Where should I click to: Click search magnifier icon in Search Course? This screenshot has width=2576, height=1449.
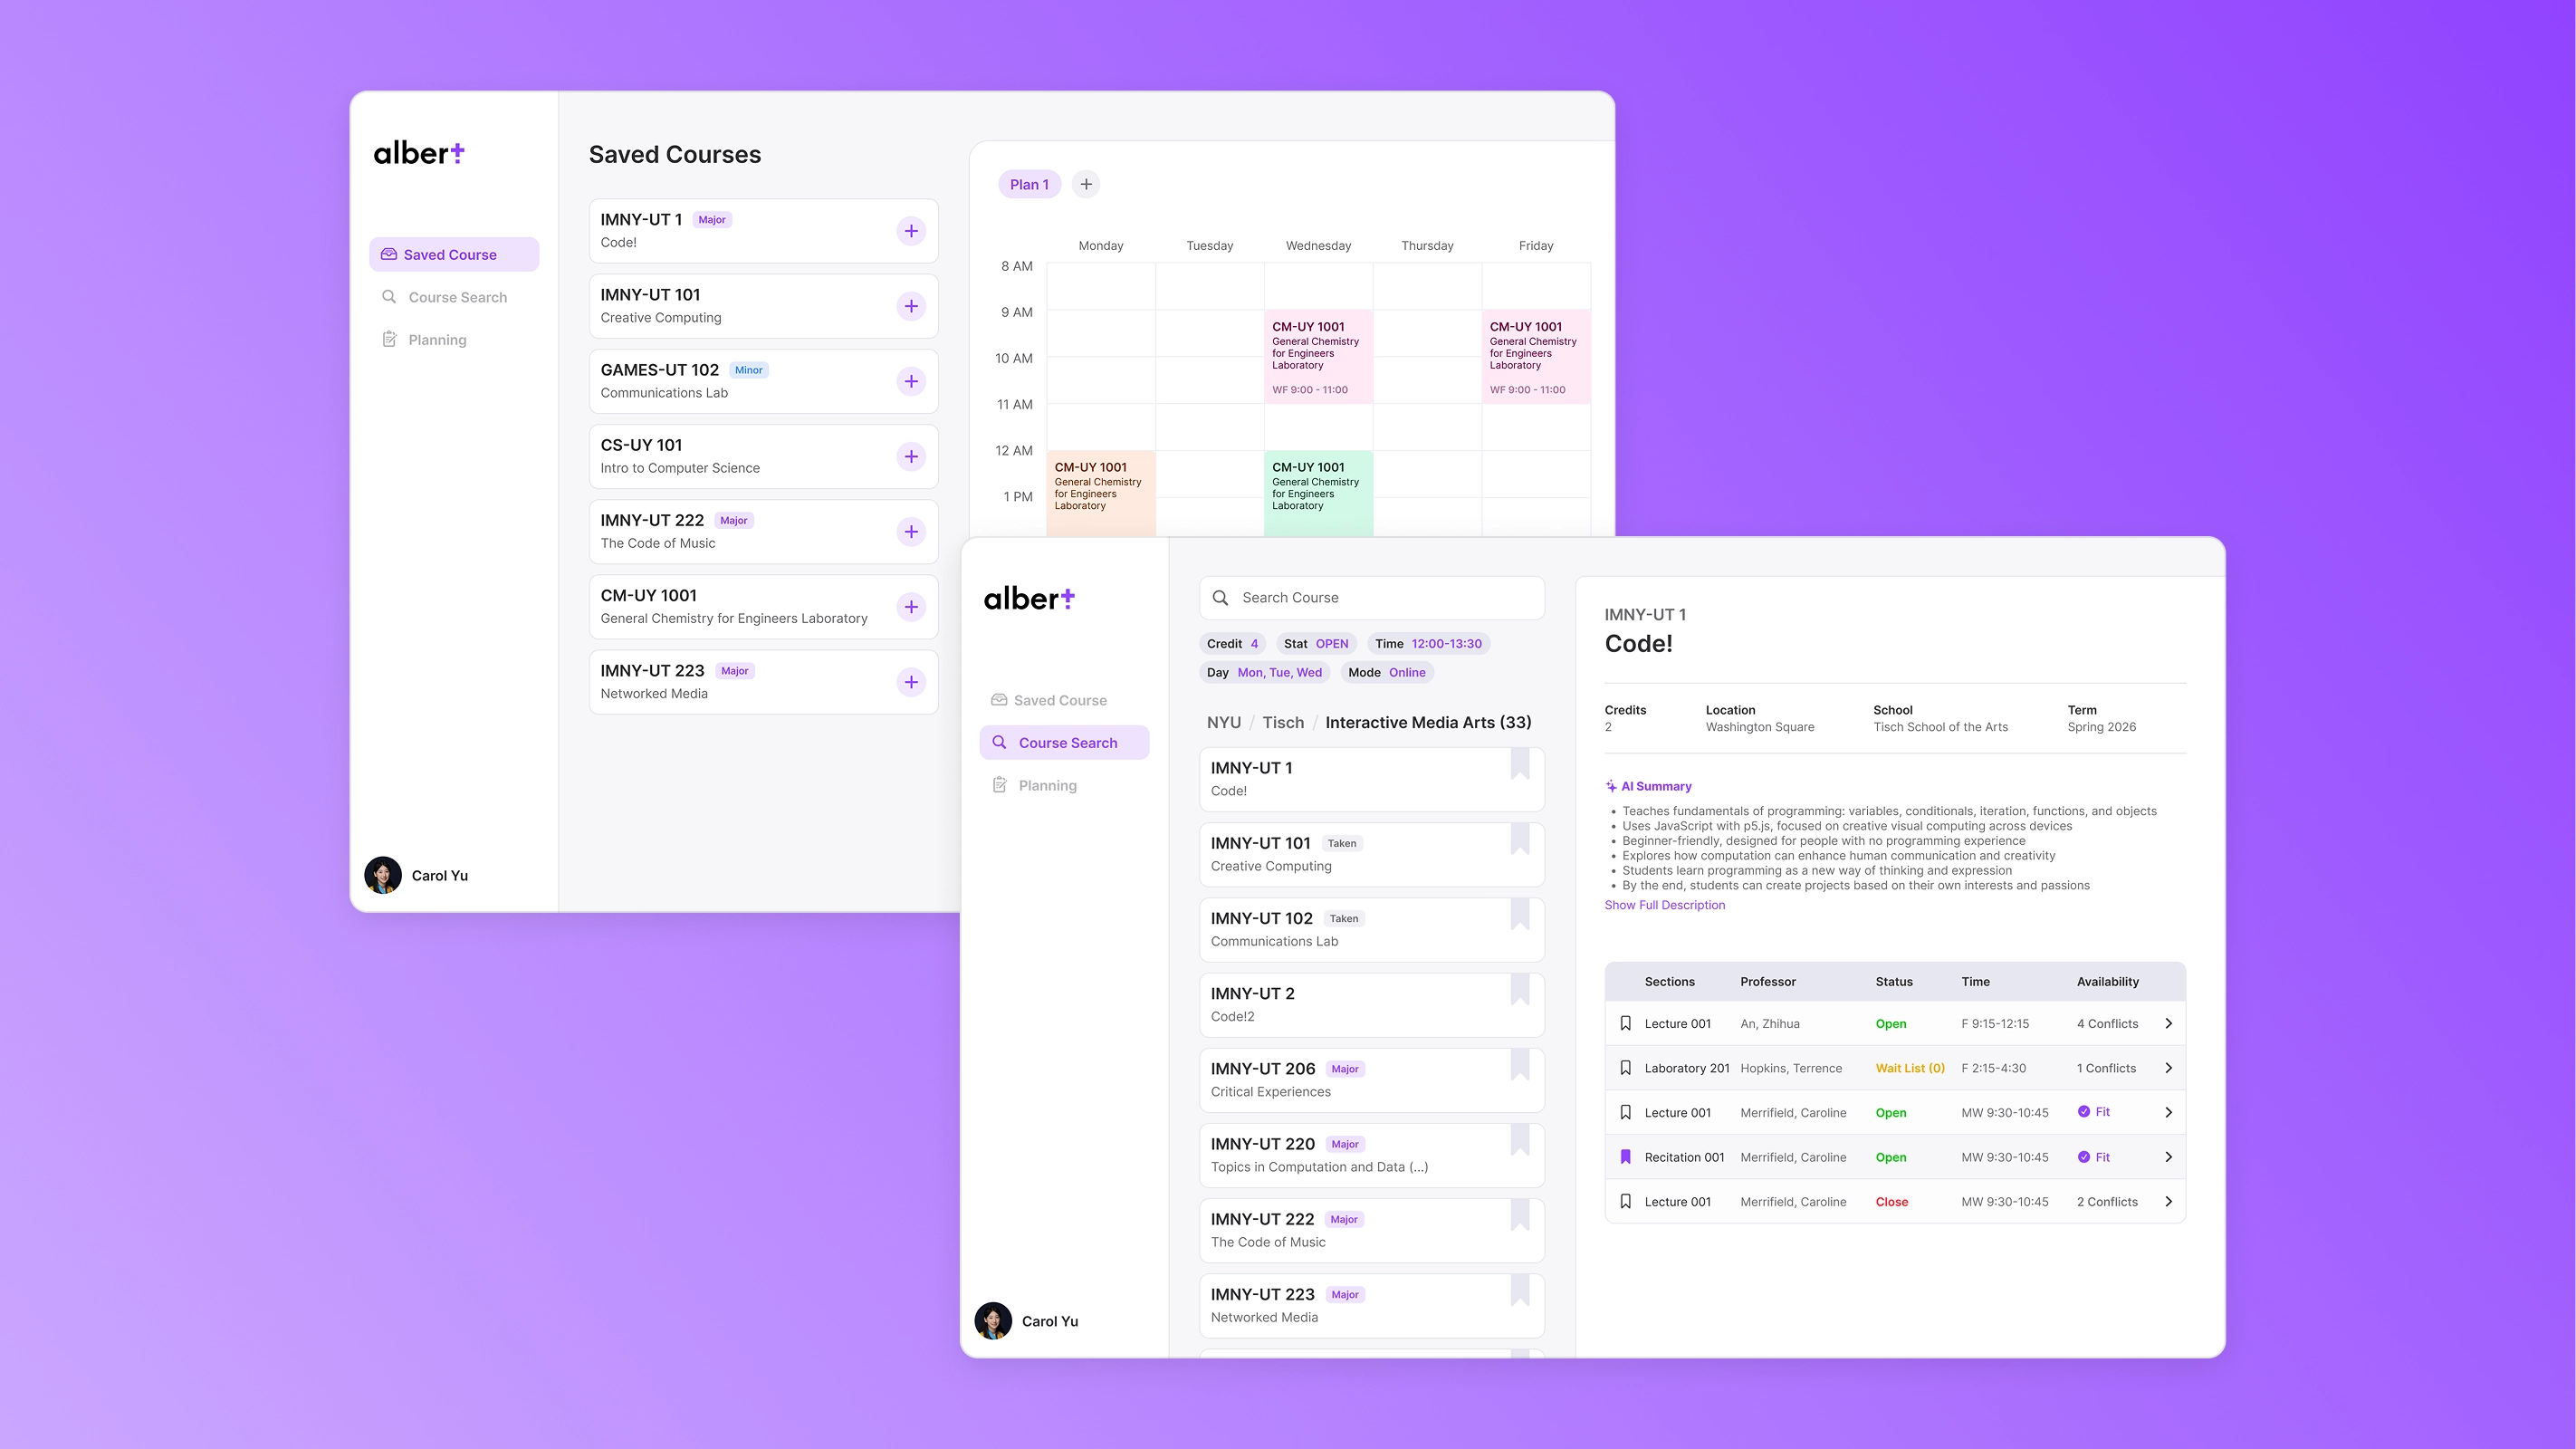(1220, 598)
